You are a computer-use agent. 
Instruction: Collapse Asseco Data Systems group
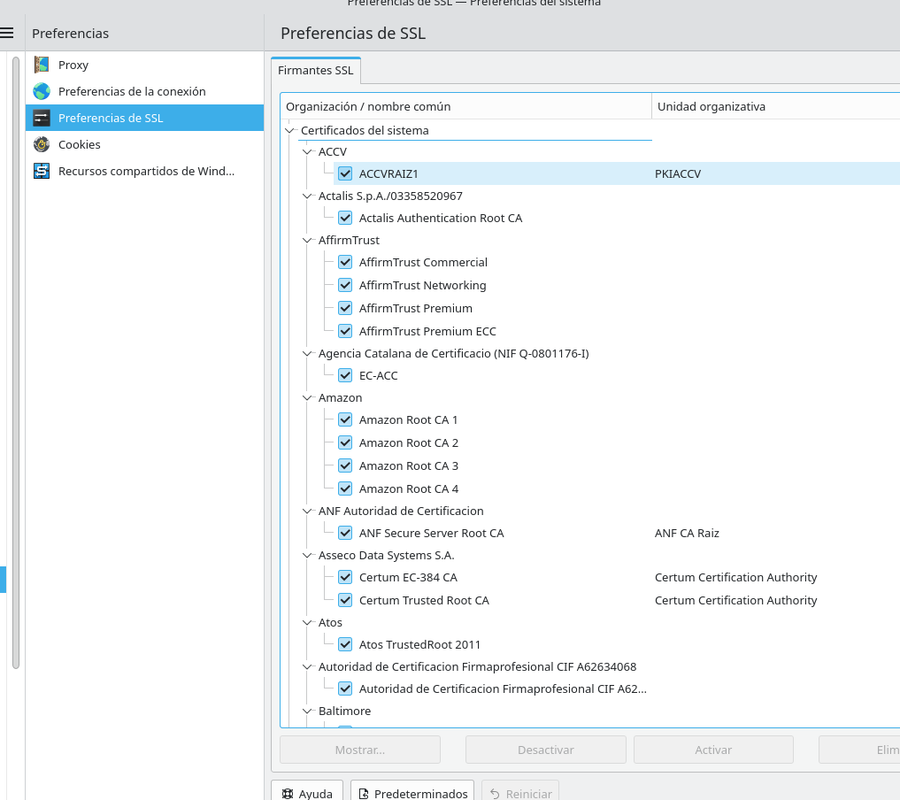308,555
